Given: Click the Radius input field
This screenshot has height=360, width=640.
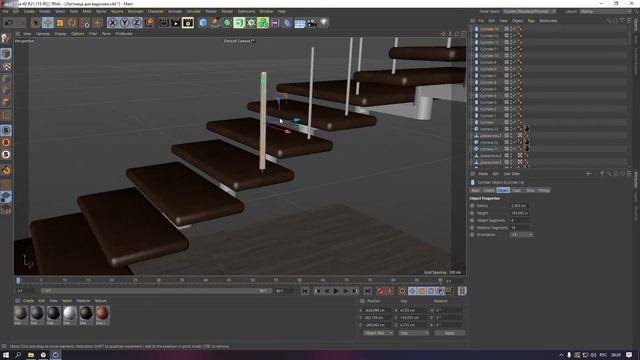Looking at the screenshot, I should click(x=520, y=206).
